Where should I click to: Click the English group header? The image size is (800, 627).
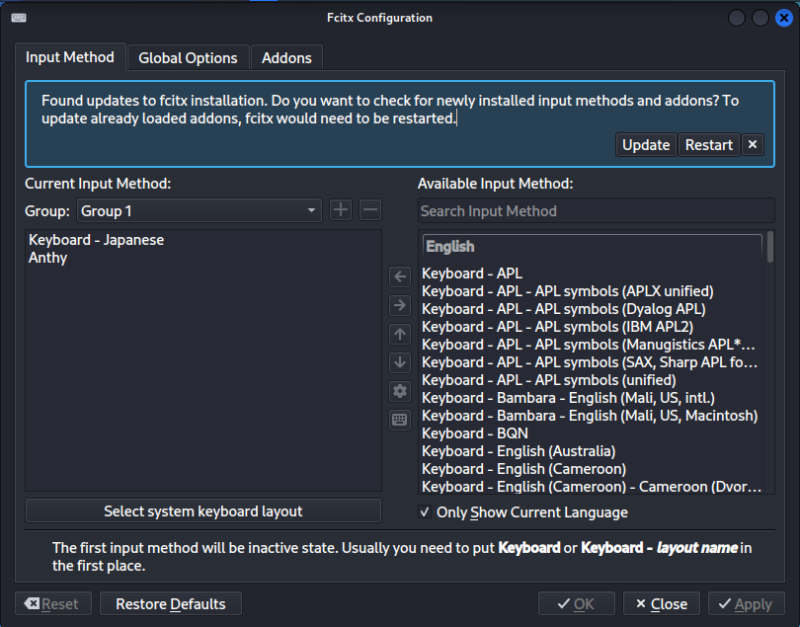pos(592,246)
